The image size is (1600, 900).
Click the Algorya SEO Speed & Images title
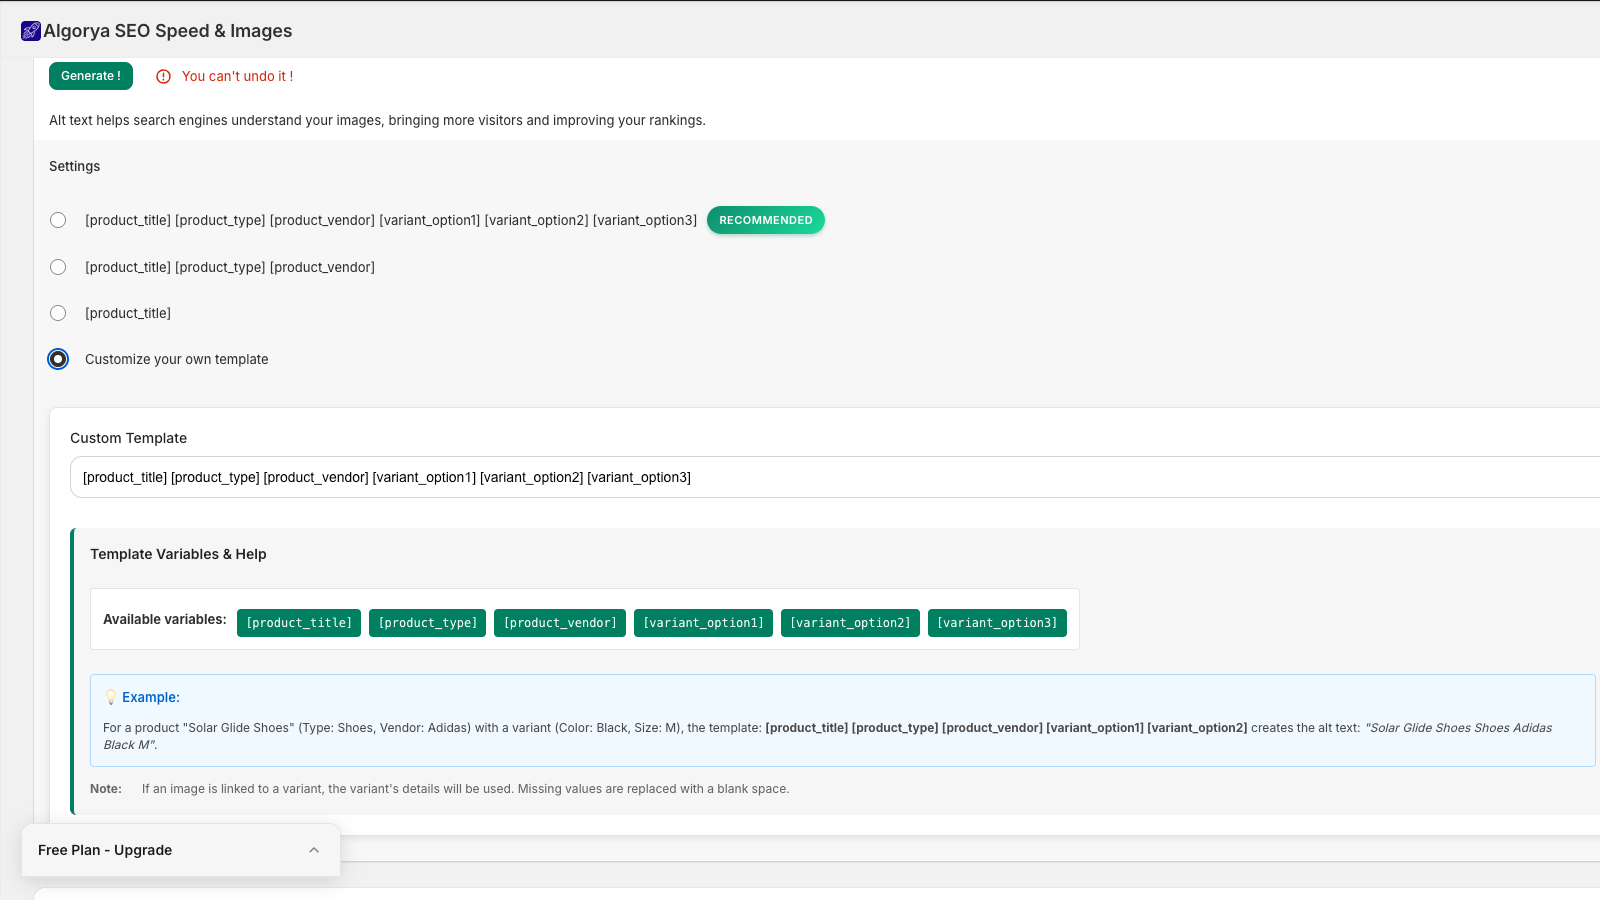pos(168,31)
